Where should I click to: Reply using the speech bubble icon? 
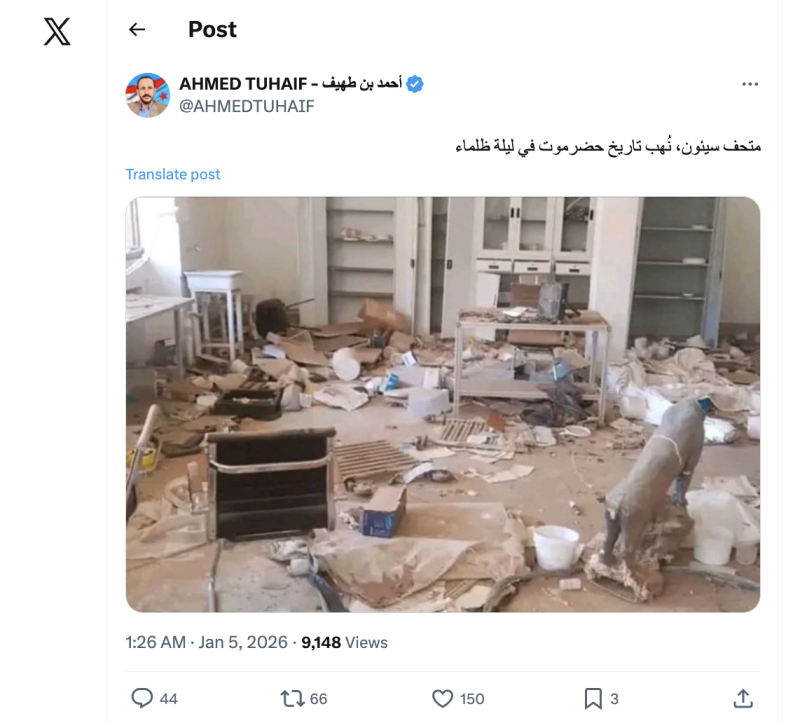[142, 698]
